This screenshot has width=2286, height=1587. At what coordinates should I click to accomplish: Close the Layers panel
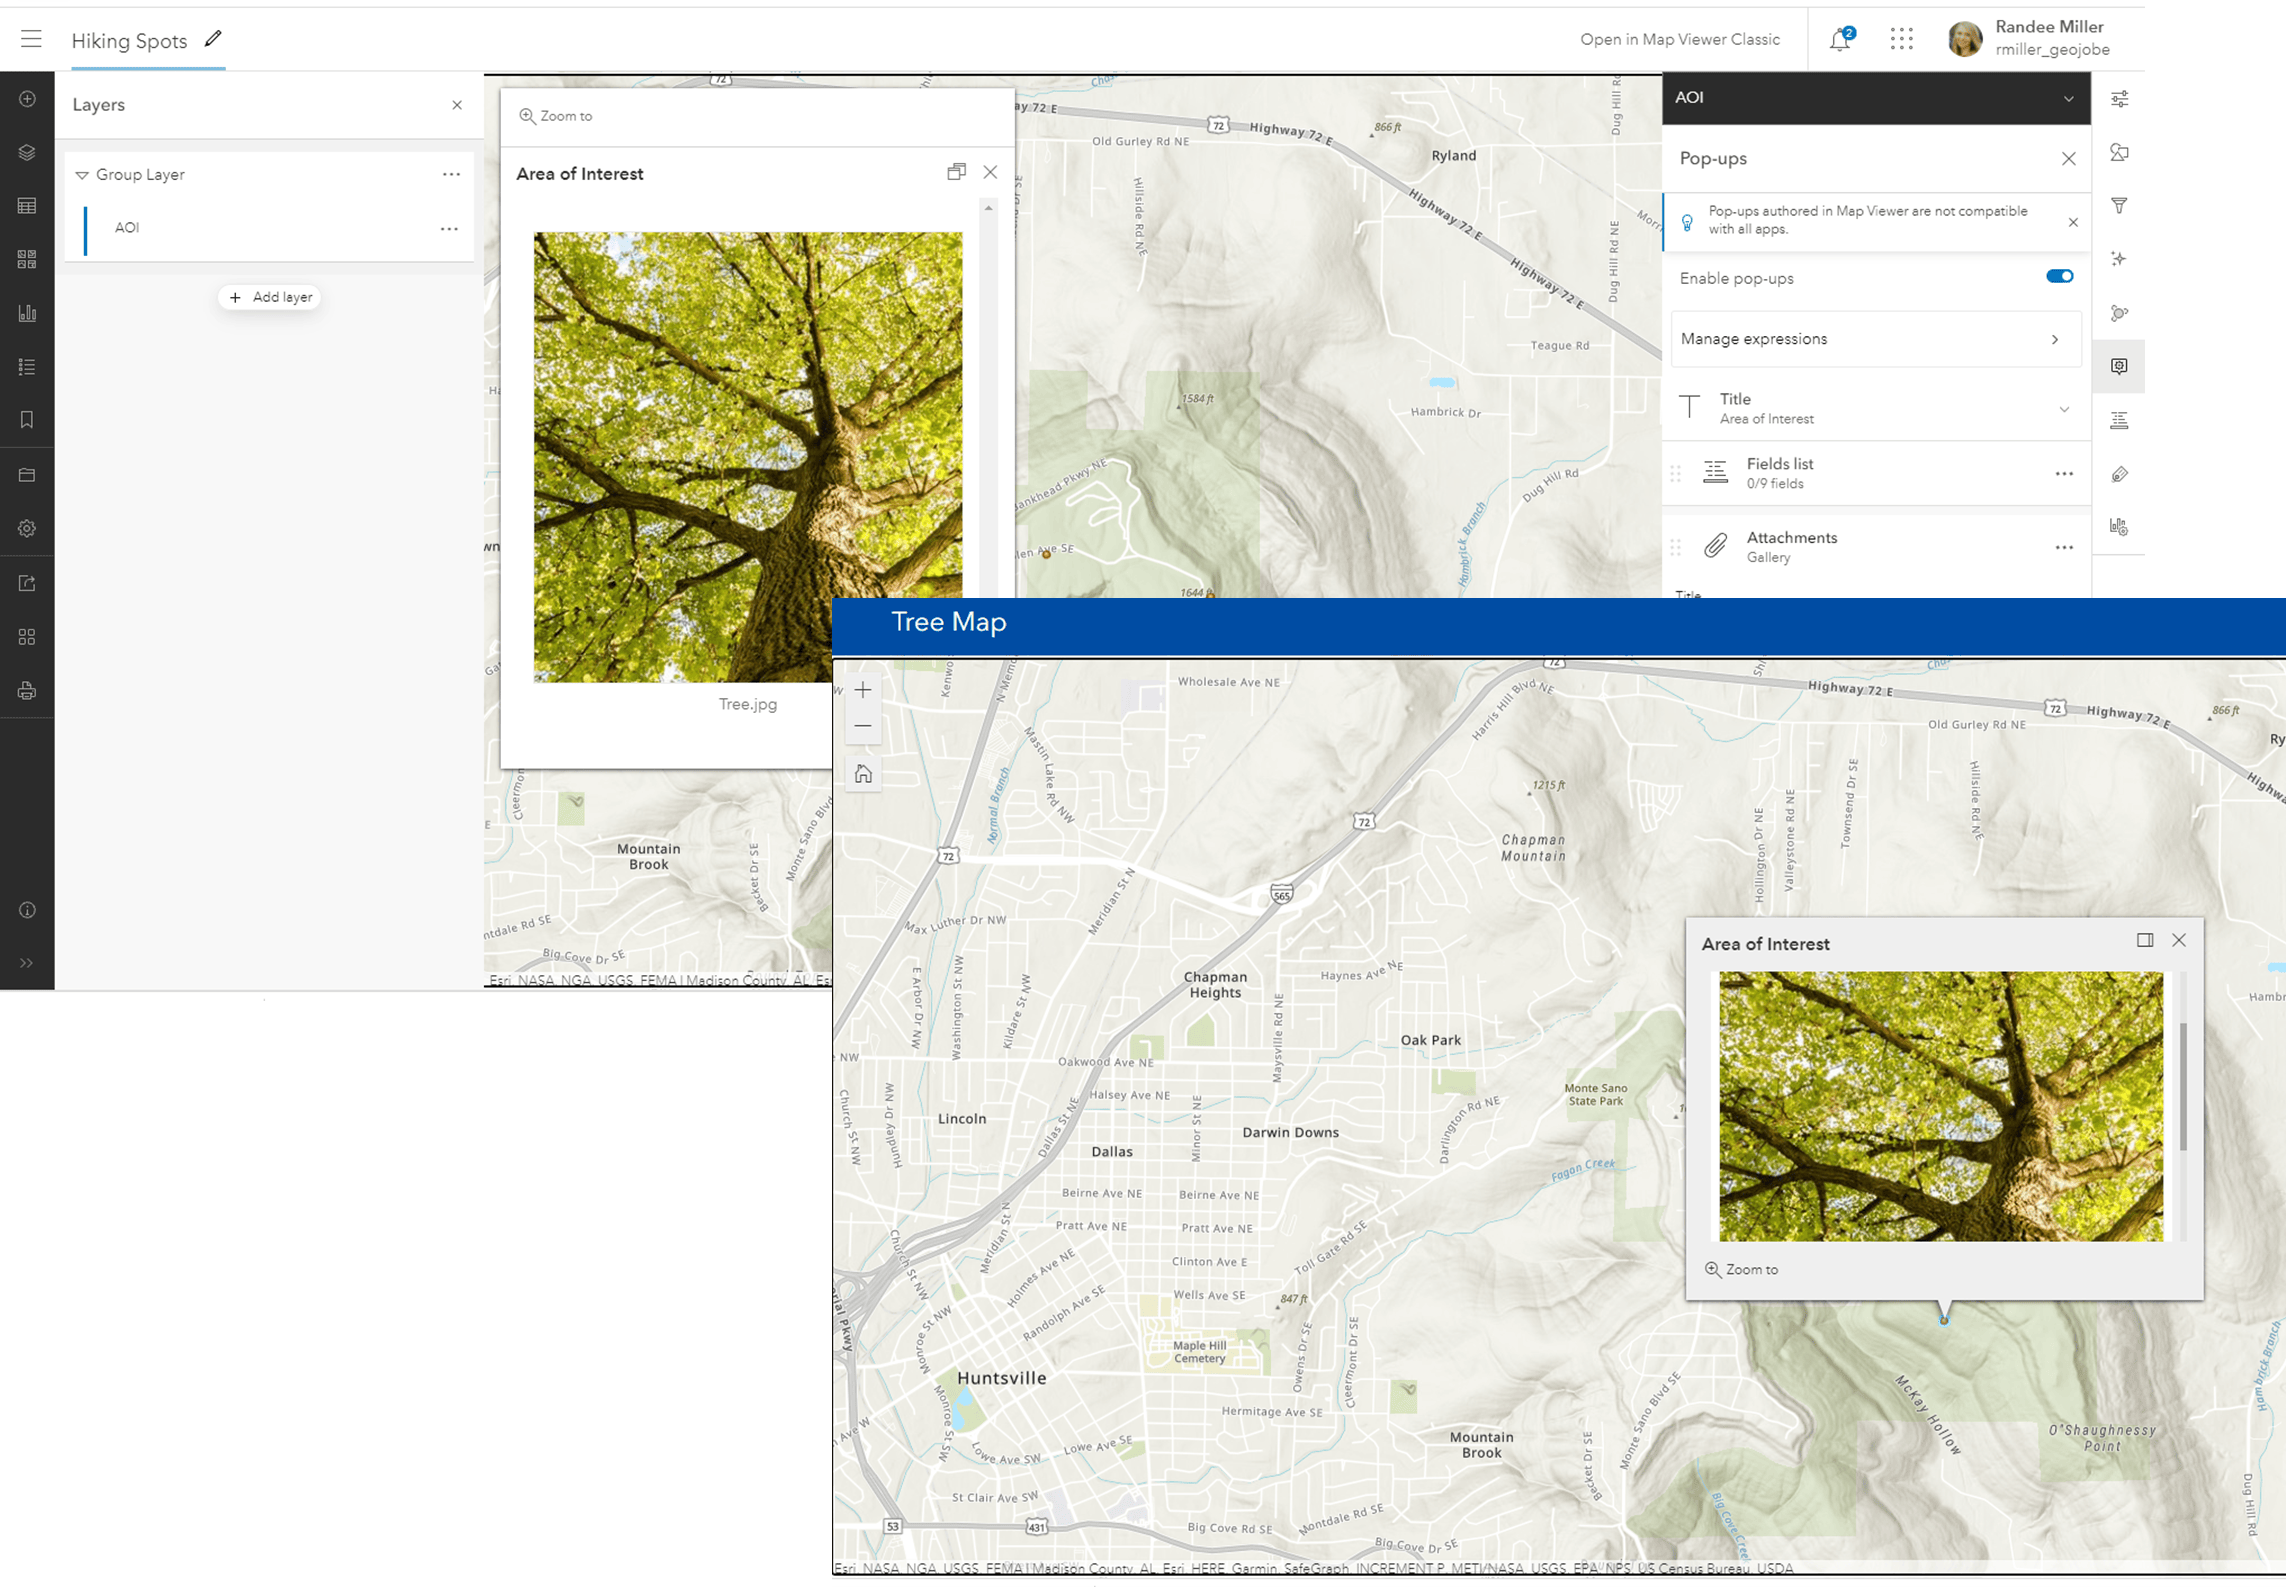click(x=457, y=105)
